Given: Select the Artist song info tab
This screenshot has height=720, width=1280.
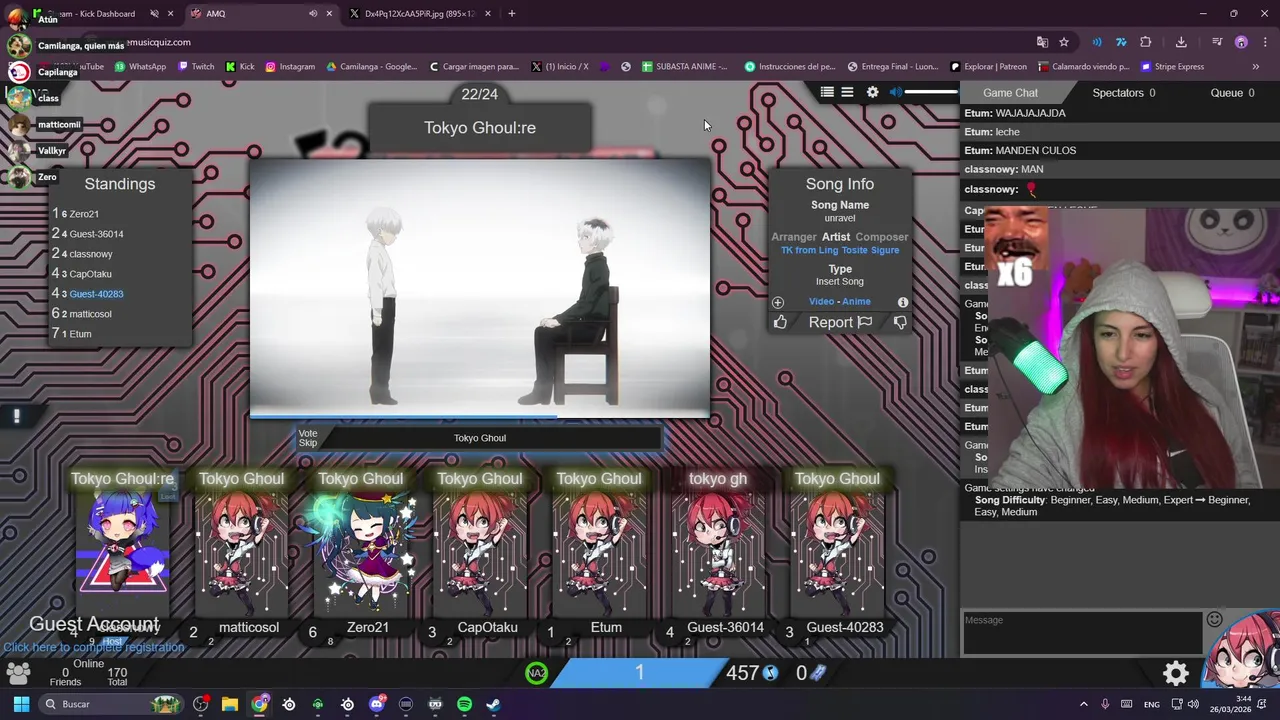Looking at the screenshot, I should coord(836,237).
